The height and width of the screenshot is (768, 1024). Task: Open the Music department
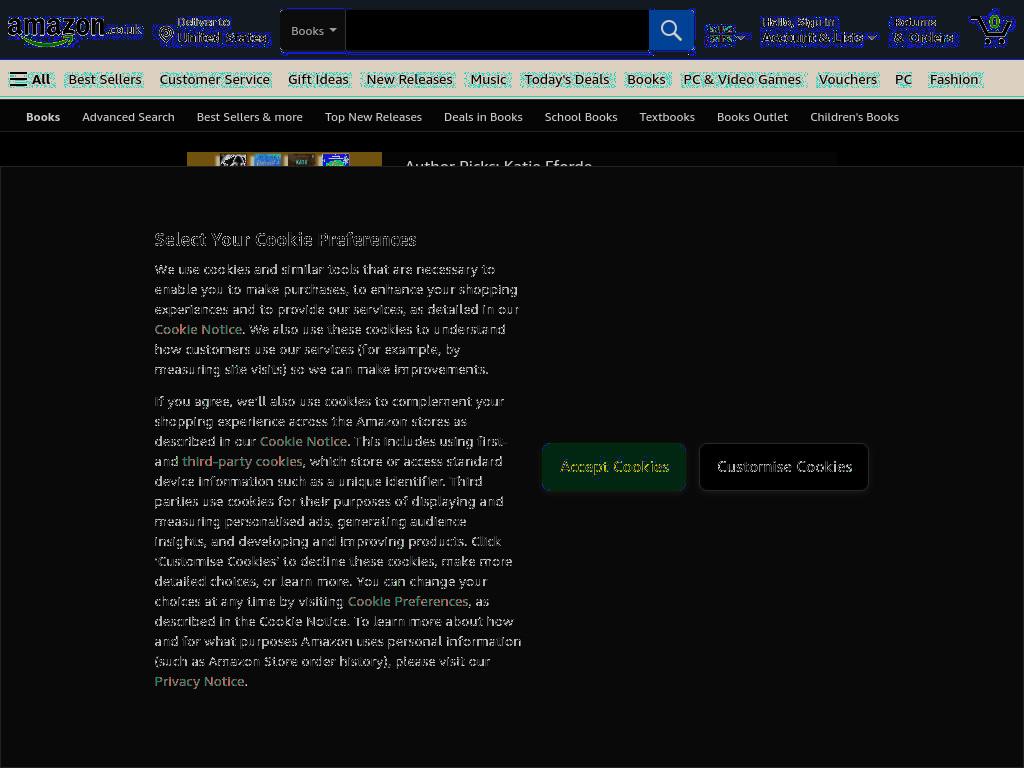tap(488, 80)
